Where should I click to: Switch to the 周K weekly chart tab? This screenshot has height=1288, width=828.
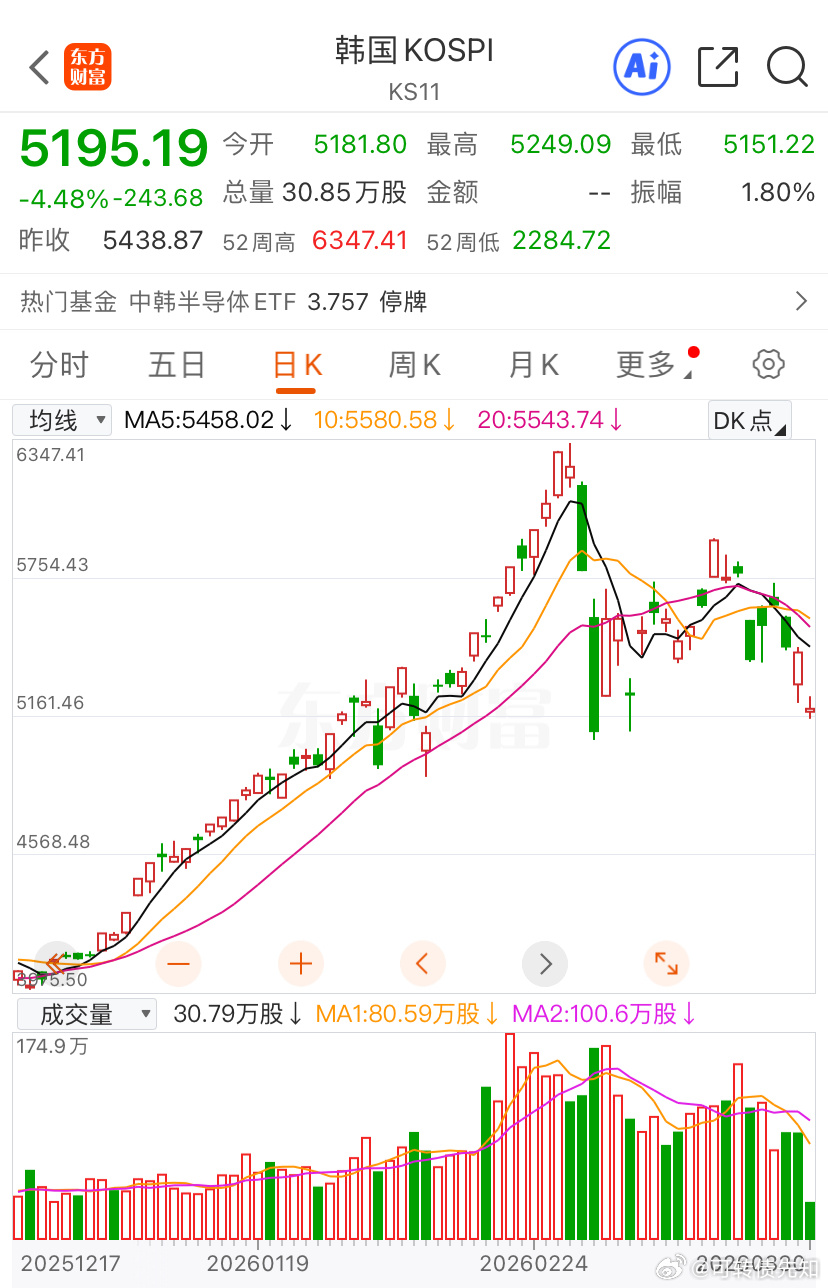[x=414, y=364]
